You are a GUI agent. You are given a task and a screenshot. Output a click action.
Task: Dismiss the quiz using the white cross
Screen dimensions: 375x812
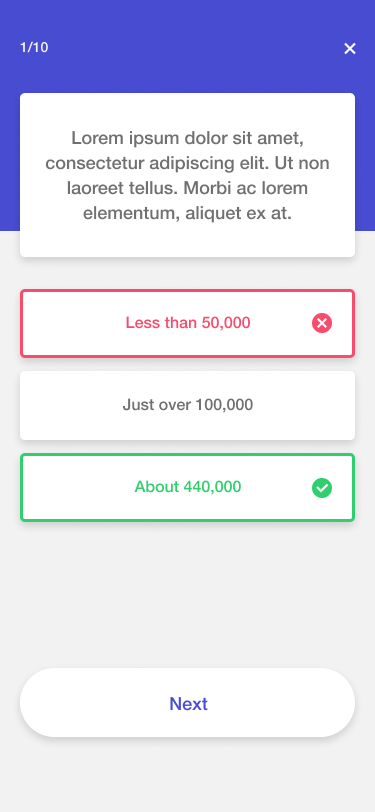pyautogui.click(x=350, y=49)
